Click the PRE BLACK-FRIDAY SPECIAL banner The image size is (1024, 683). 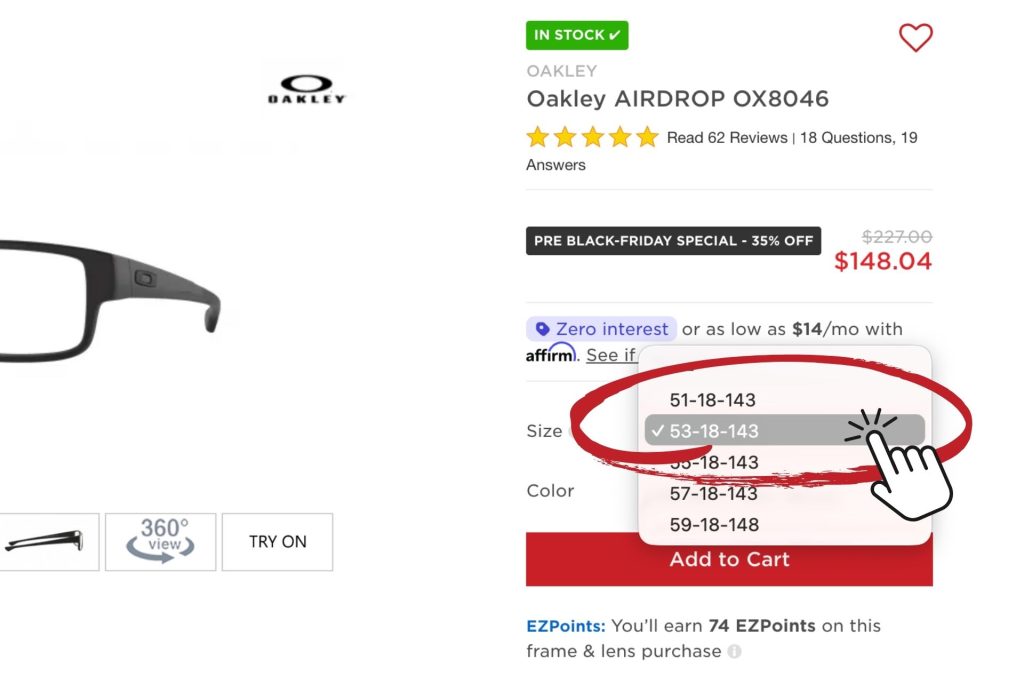click(672, 240)
